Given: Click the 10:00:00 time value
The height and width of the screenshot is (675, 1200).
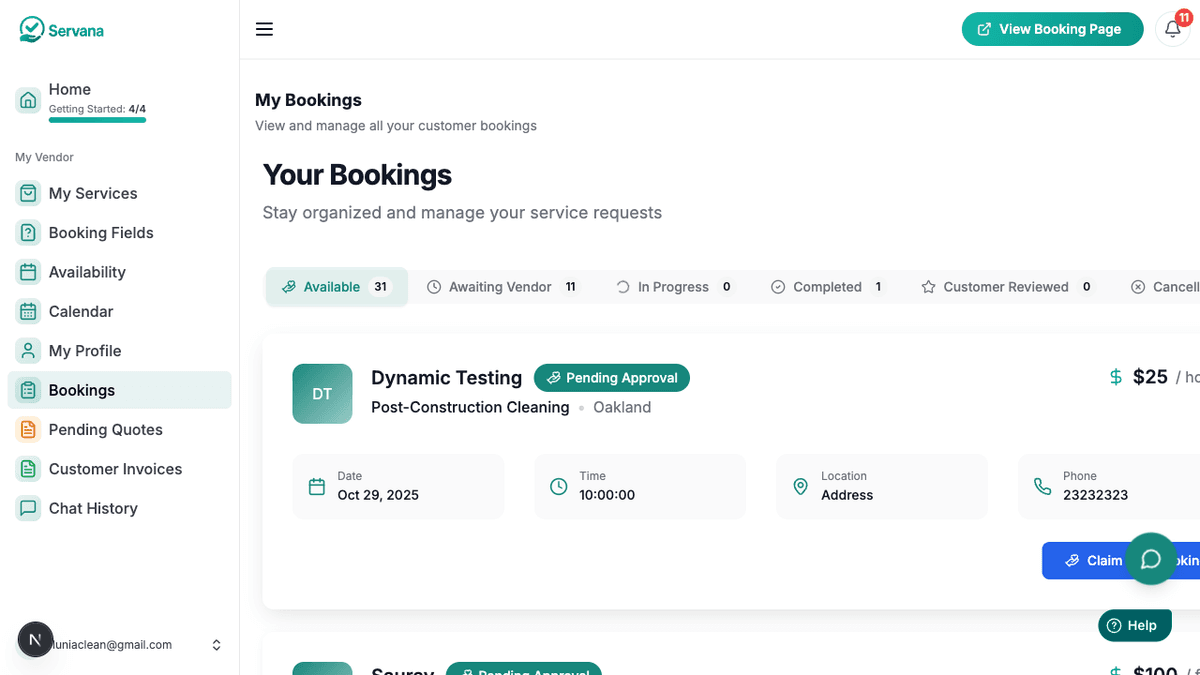Looking at the screenshot, I should [x=607, y=495].
